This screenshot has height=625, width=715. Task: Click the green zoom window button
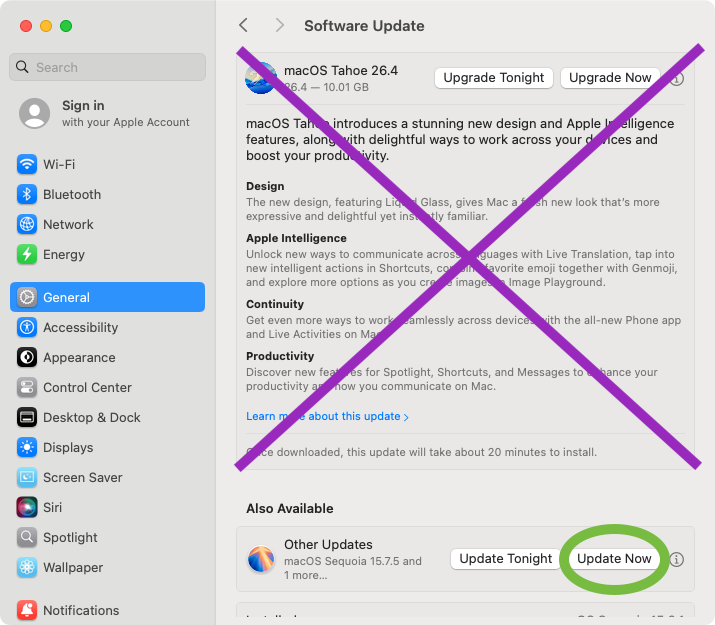pyautogui.click(x=66, y=26)
